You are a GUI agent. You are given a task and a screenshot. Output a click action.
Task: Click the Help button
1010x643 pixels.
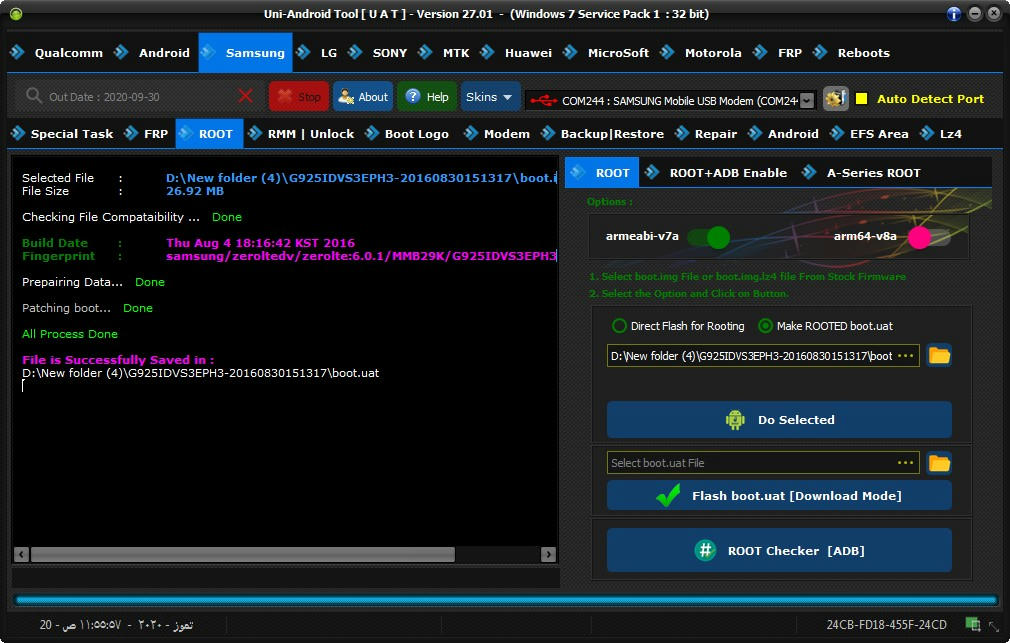(x=427, y=97)
